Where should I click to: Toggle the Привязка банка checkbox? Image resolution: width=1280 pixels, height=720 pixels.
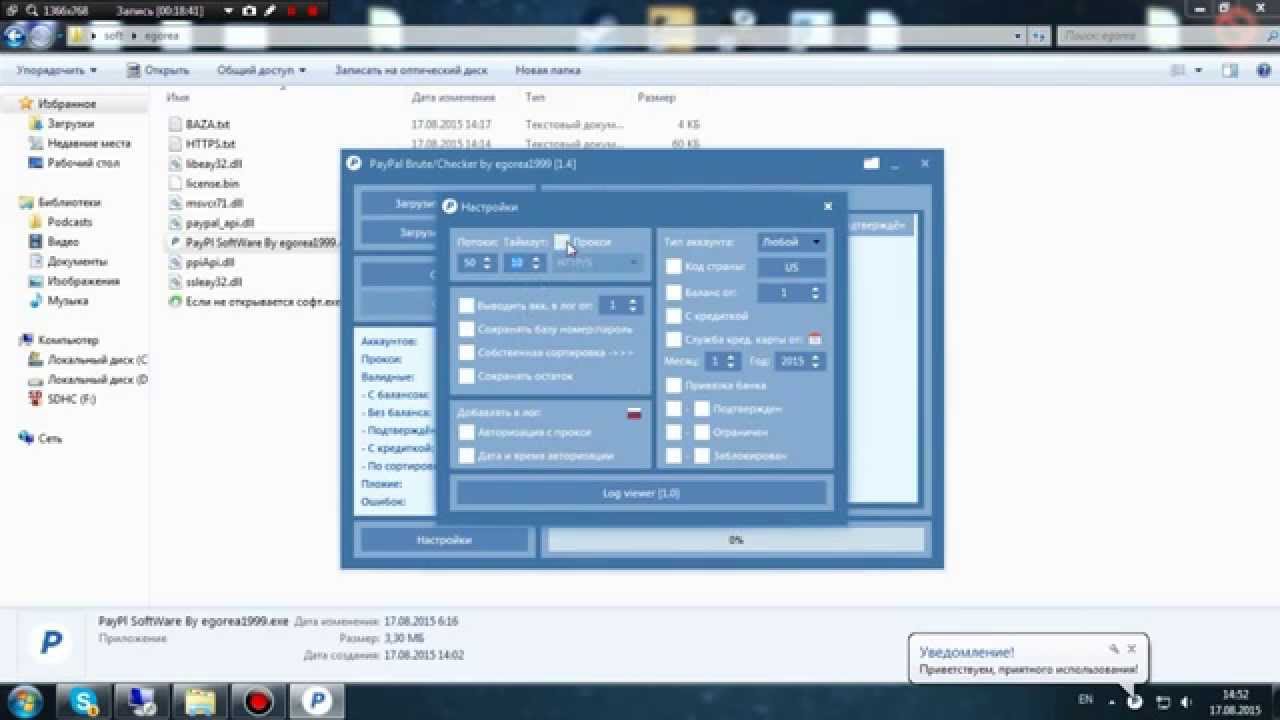point(674,385)
